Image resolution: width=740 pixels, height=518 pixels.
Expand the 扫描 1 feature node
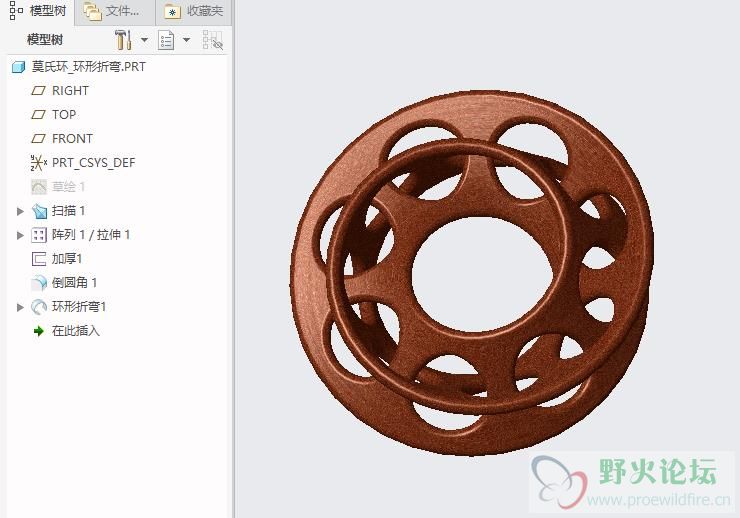coord(20,211)
